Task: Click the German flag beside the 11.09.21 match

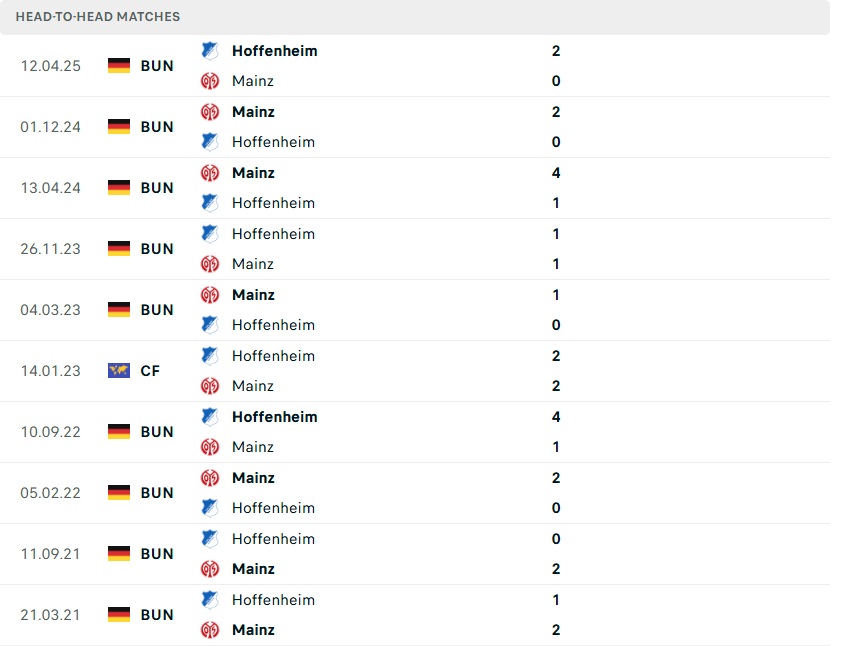Action: [x=119, y=554]
